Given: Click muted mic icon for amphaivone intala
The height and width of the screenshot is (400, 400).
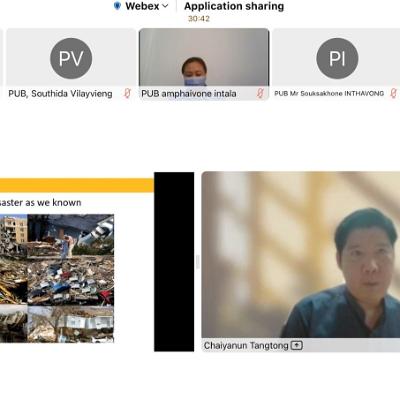Looking at the screenshot, I should (260, 93).
